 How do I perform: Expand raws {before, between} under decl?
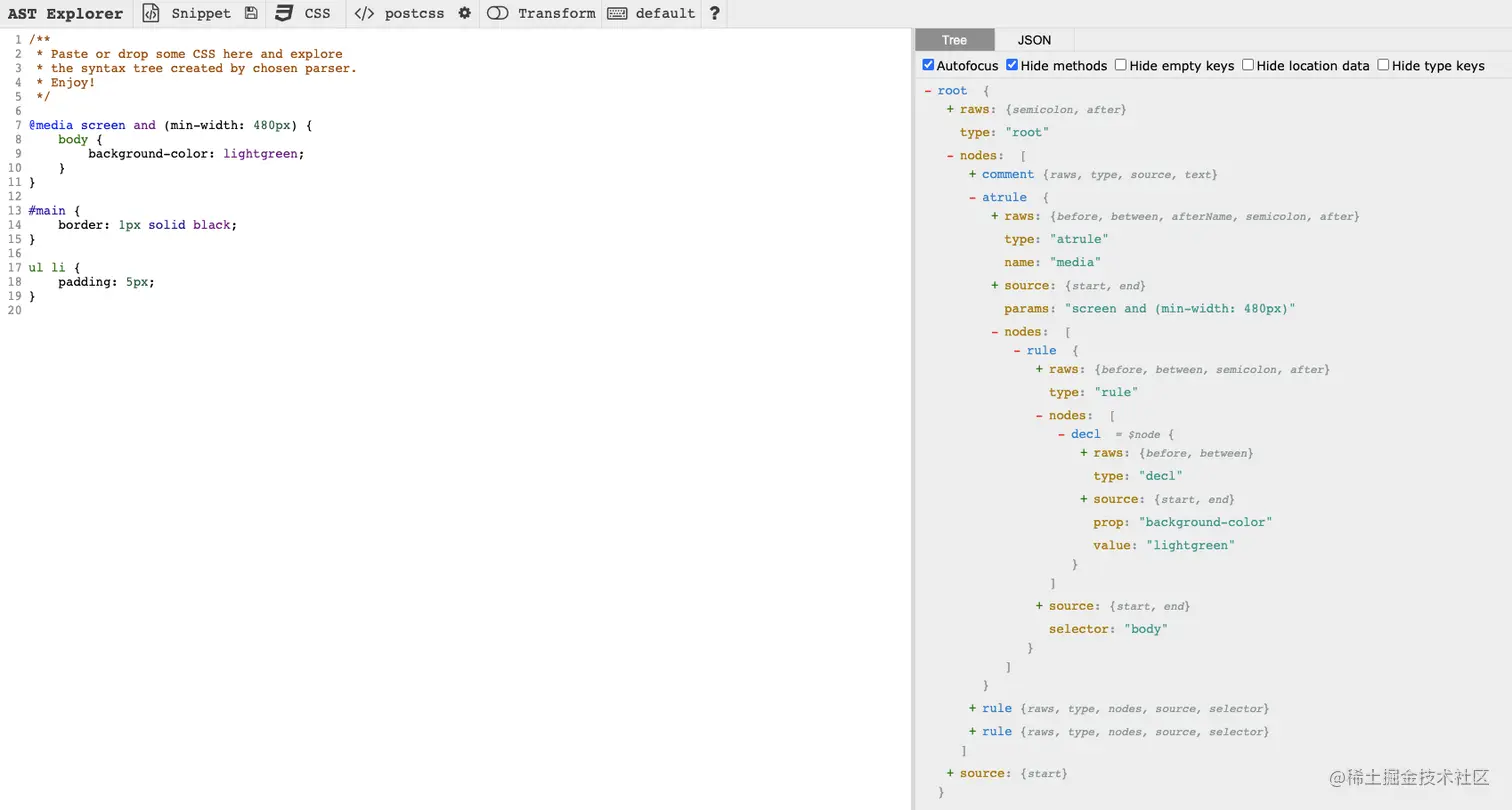point(1084,453)
